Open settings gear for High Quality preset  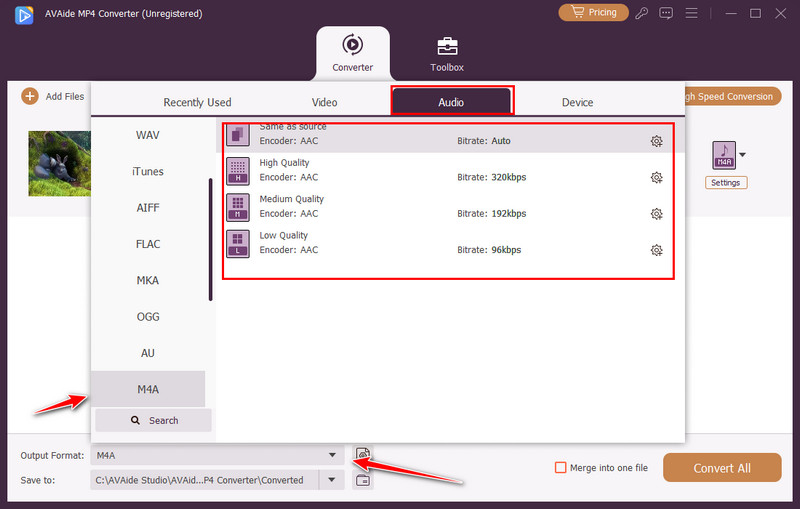point(656,178)
